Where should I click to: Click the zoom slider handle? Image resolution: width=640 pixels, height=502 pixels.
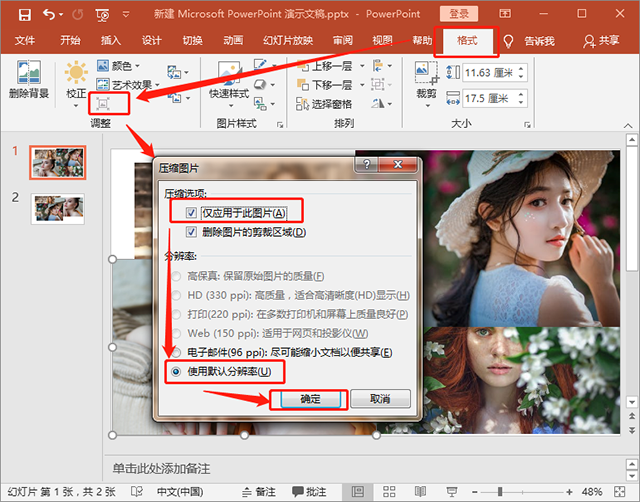(x=500, y=492)
